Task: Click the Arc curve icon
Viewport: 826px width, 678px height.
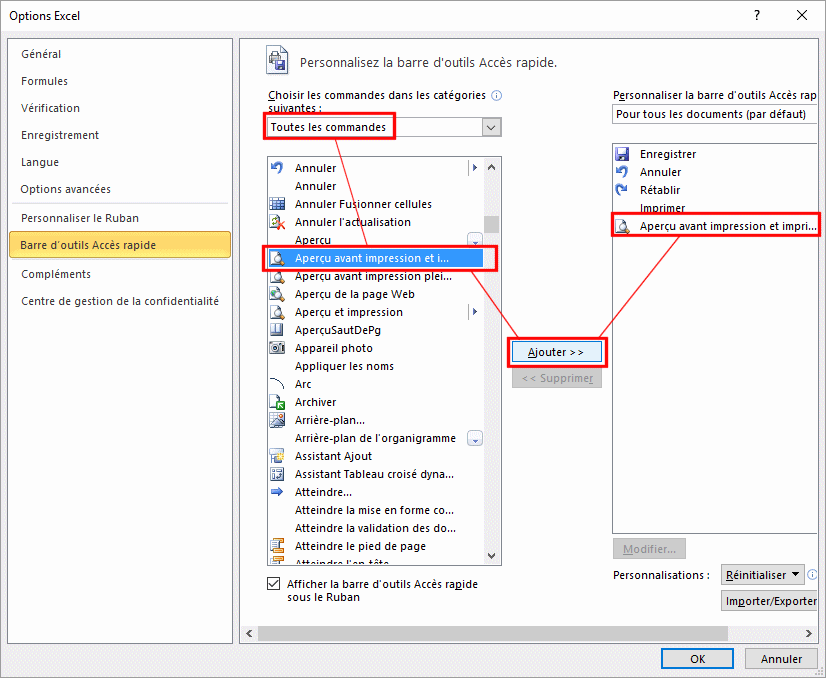Action: (277, 384)
